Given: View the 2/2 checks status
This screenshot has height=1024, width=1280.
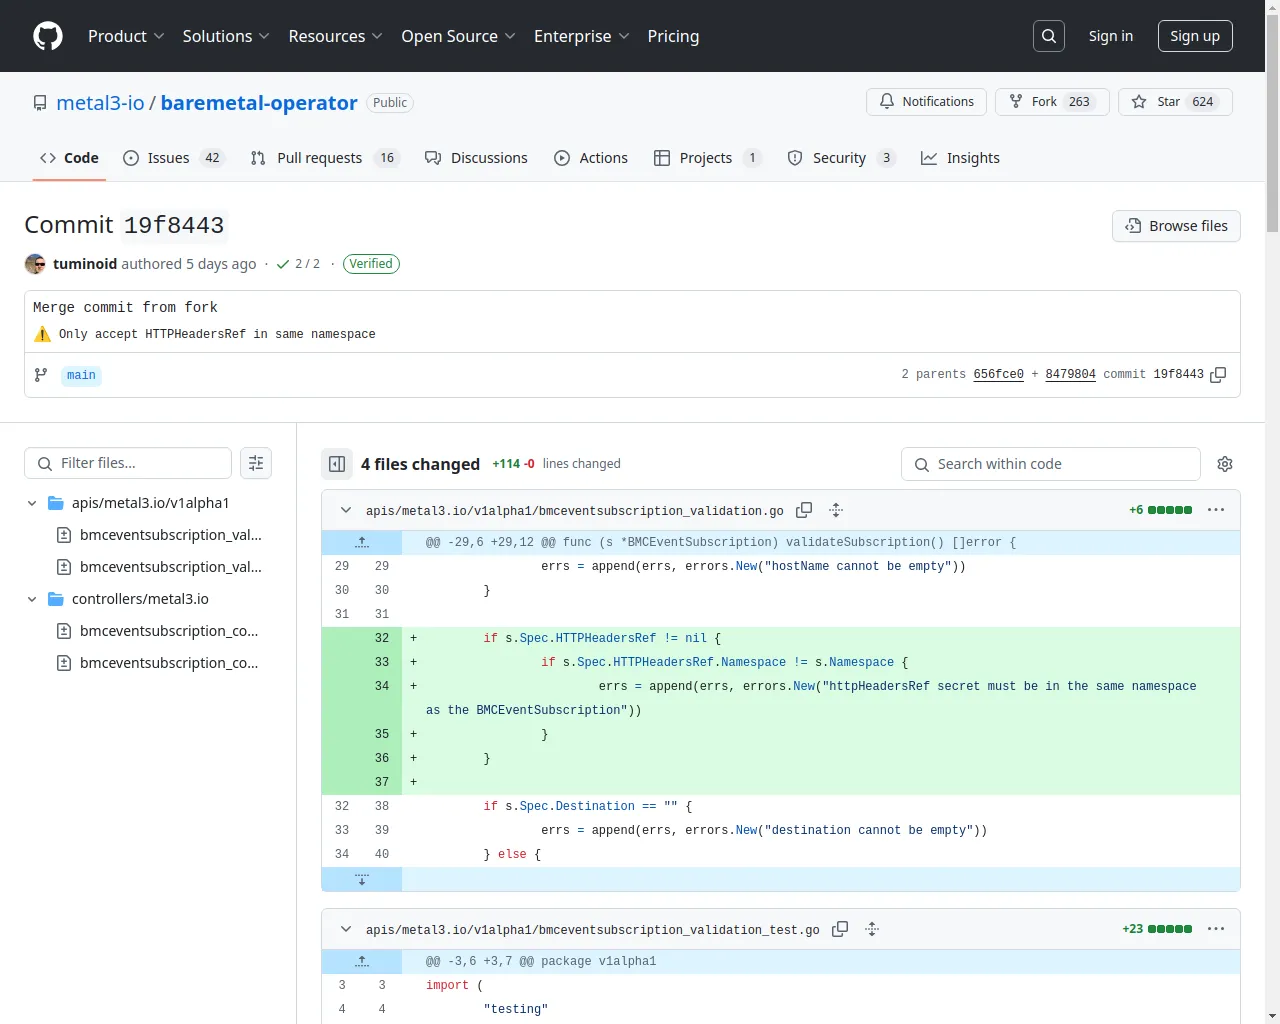Looking at the screenshot, I should [298, 264].
